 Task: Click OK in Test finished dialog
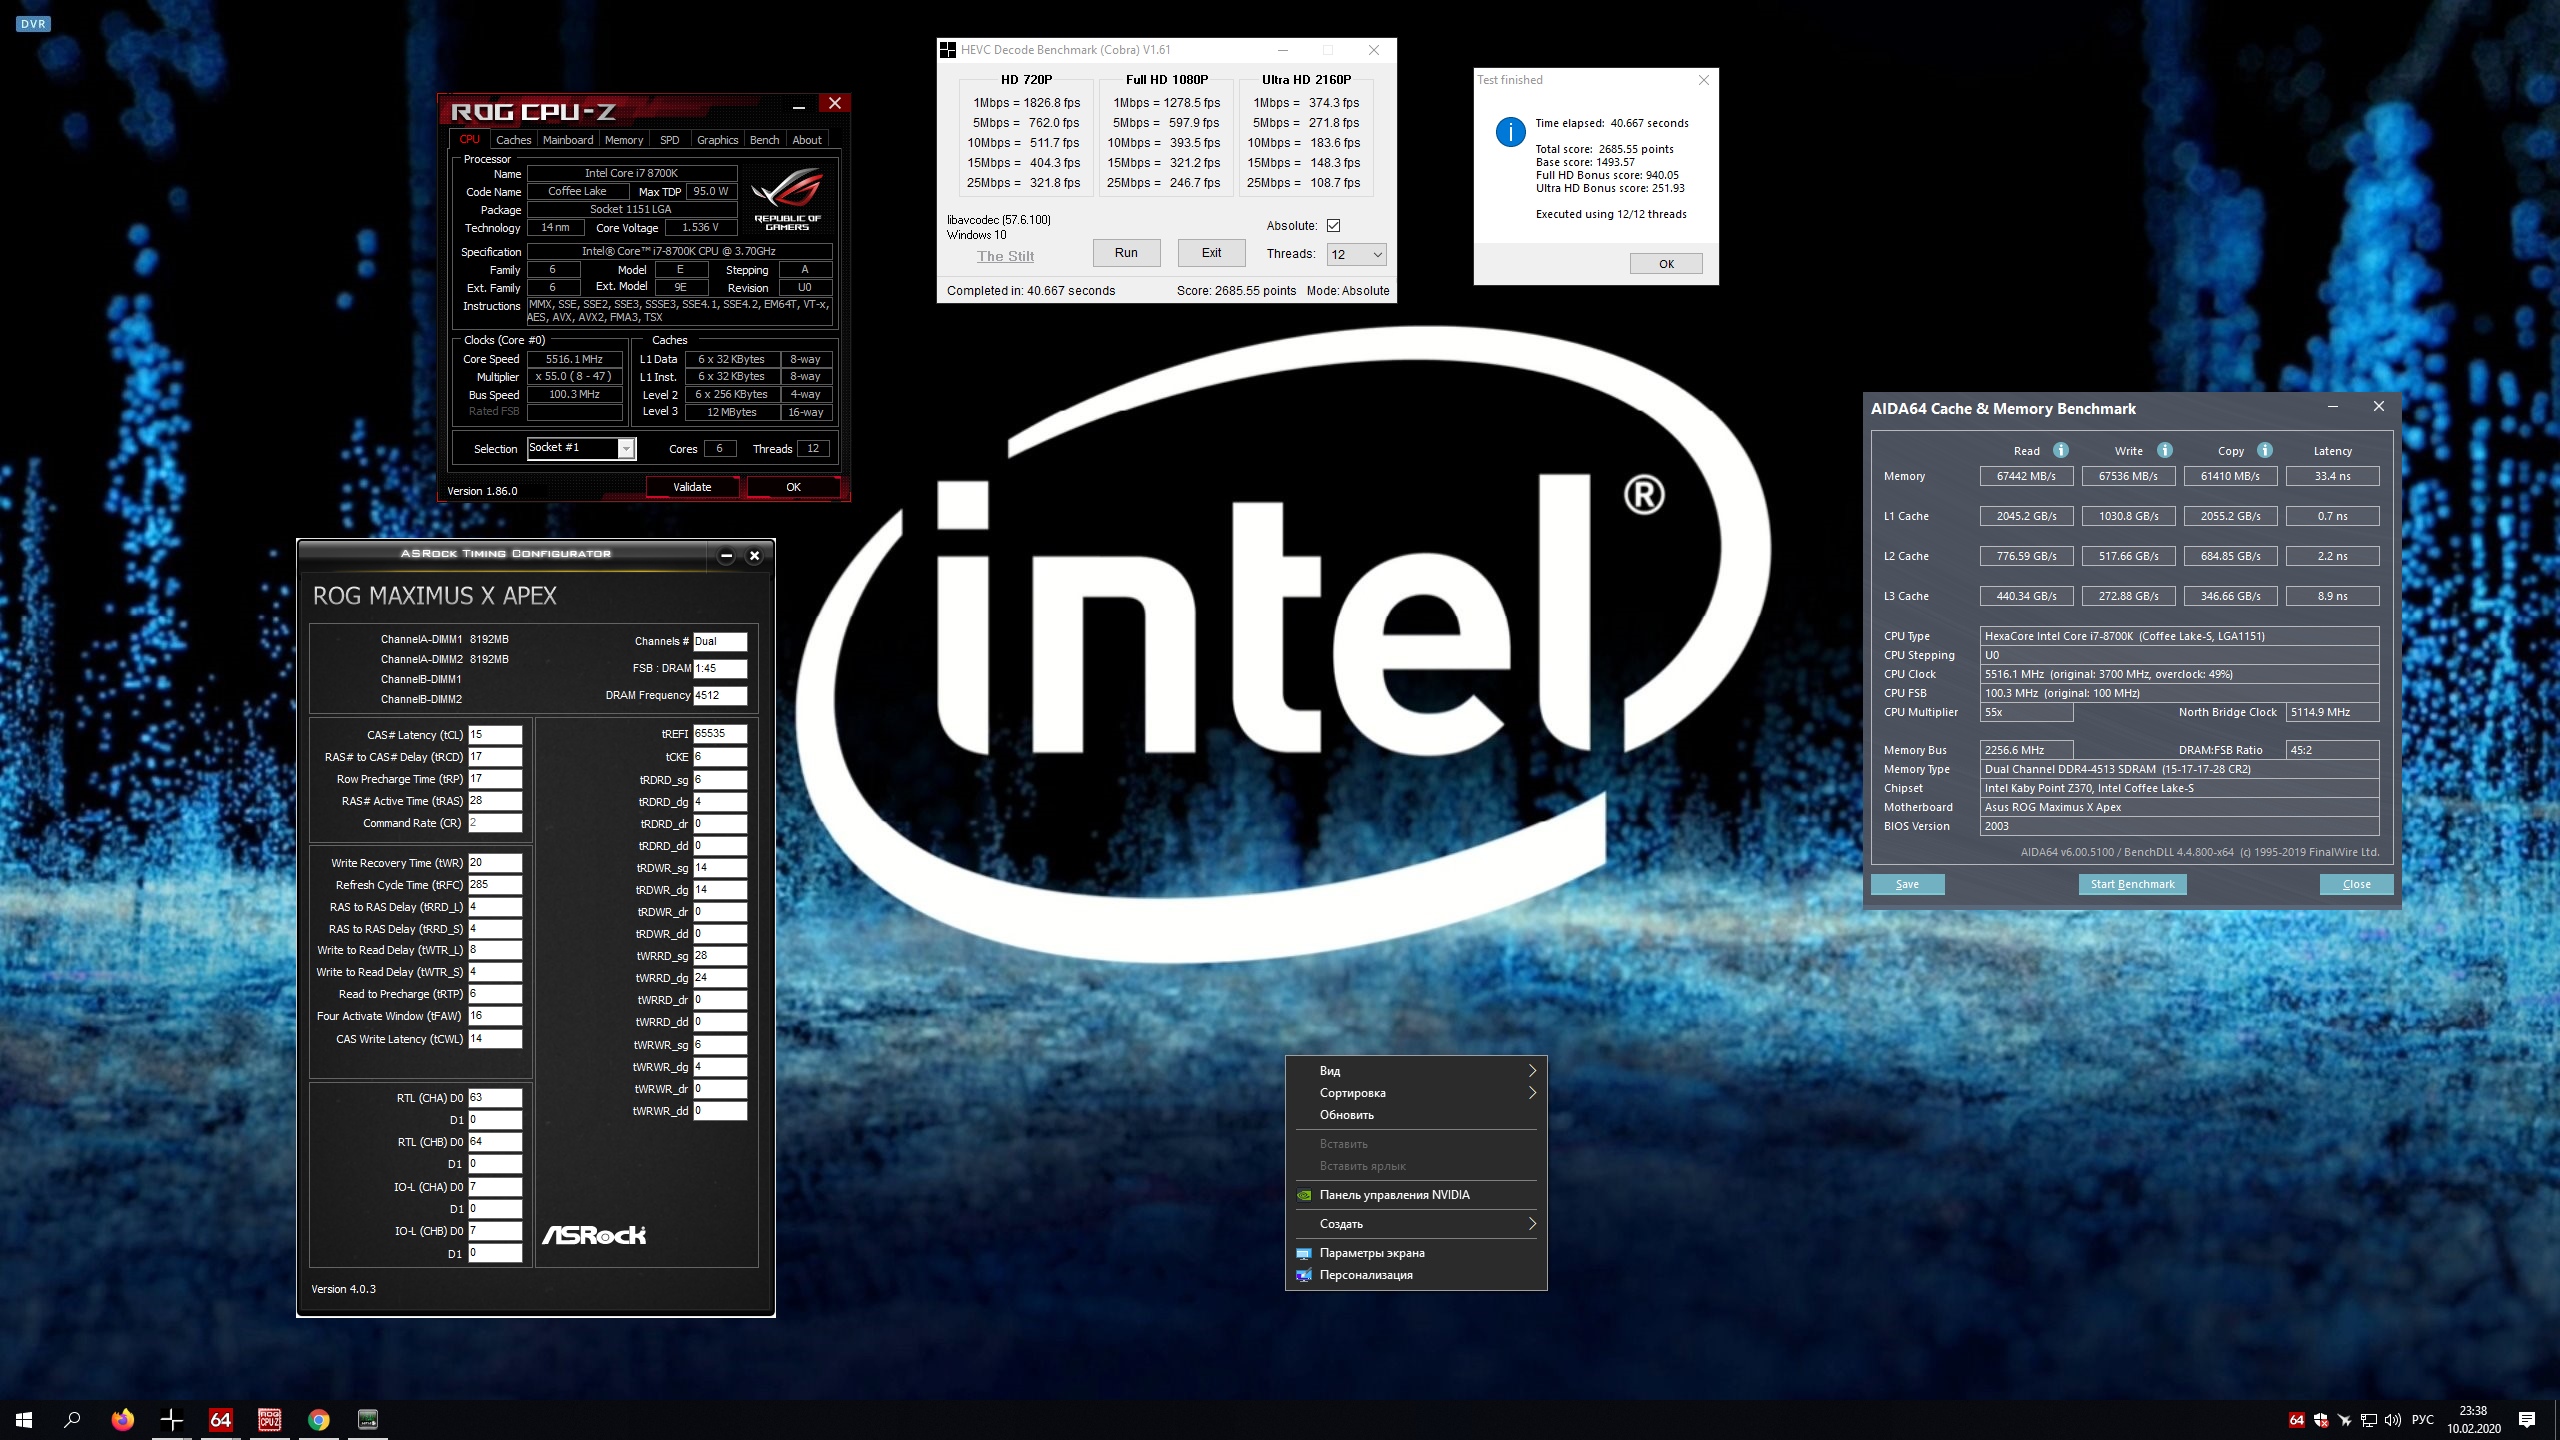pyautogui.click(x=1666, y=264)
